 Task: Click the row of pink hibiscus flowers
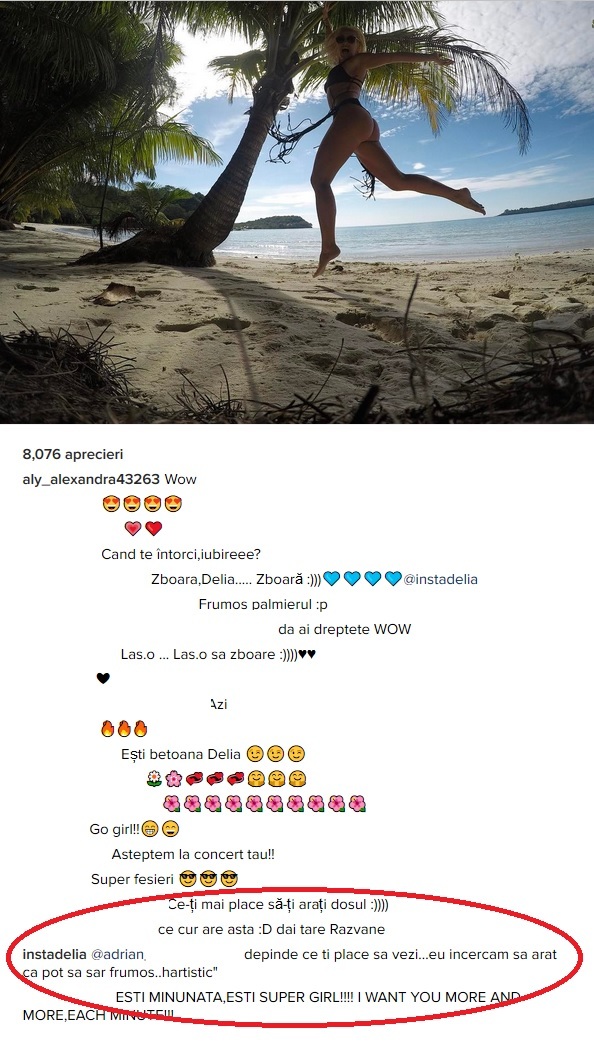click(264, 804)
